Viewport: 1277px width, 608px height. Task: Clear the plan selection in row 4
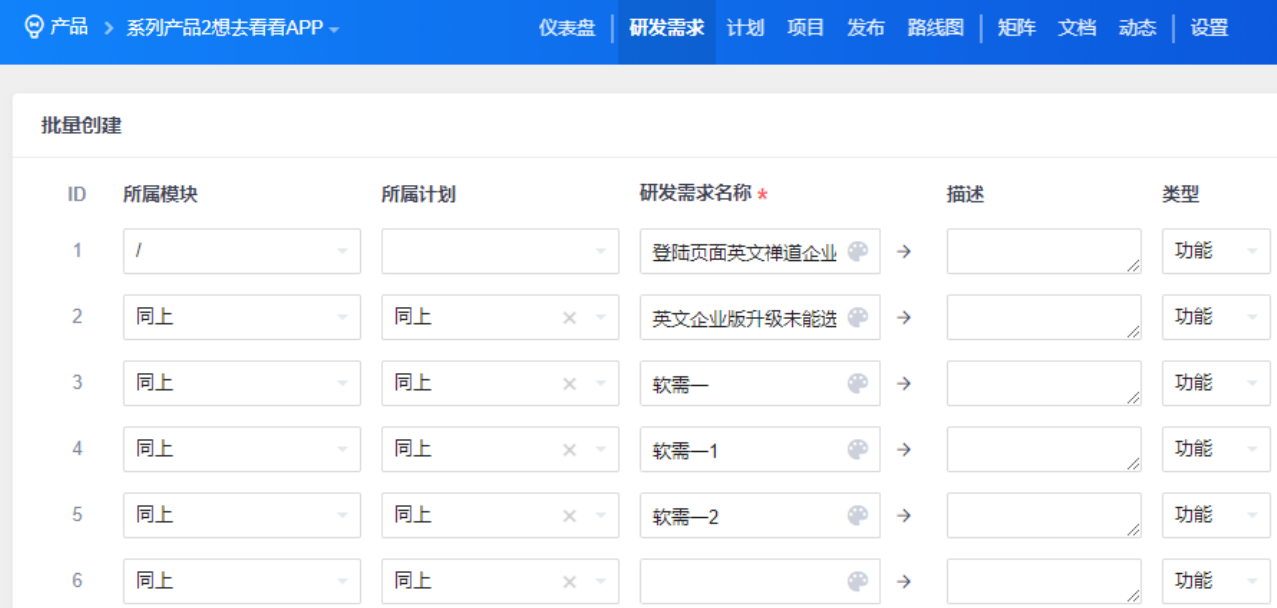click(569, 450)
